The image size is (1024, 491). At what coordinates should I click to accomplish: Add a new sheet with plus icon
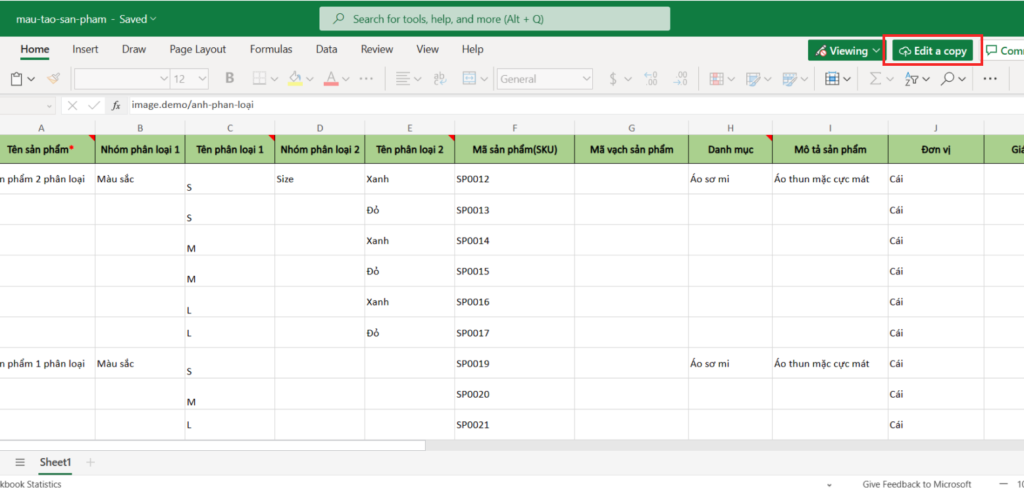point(90,462)
